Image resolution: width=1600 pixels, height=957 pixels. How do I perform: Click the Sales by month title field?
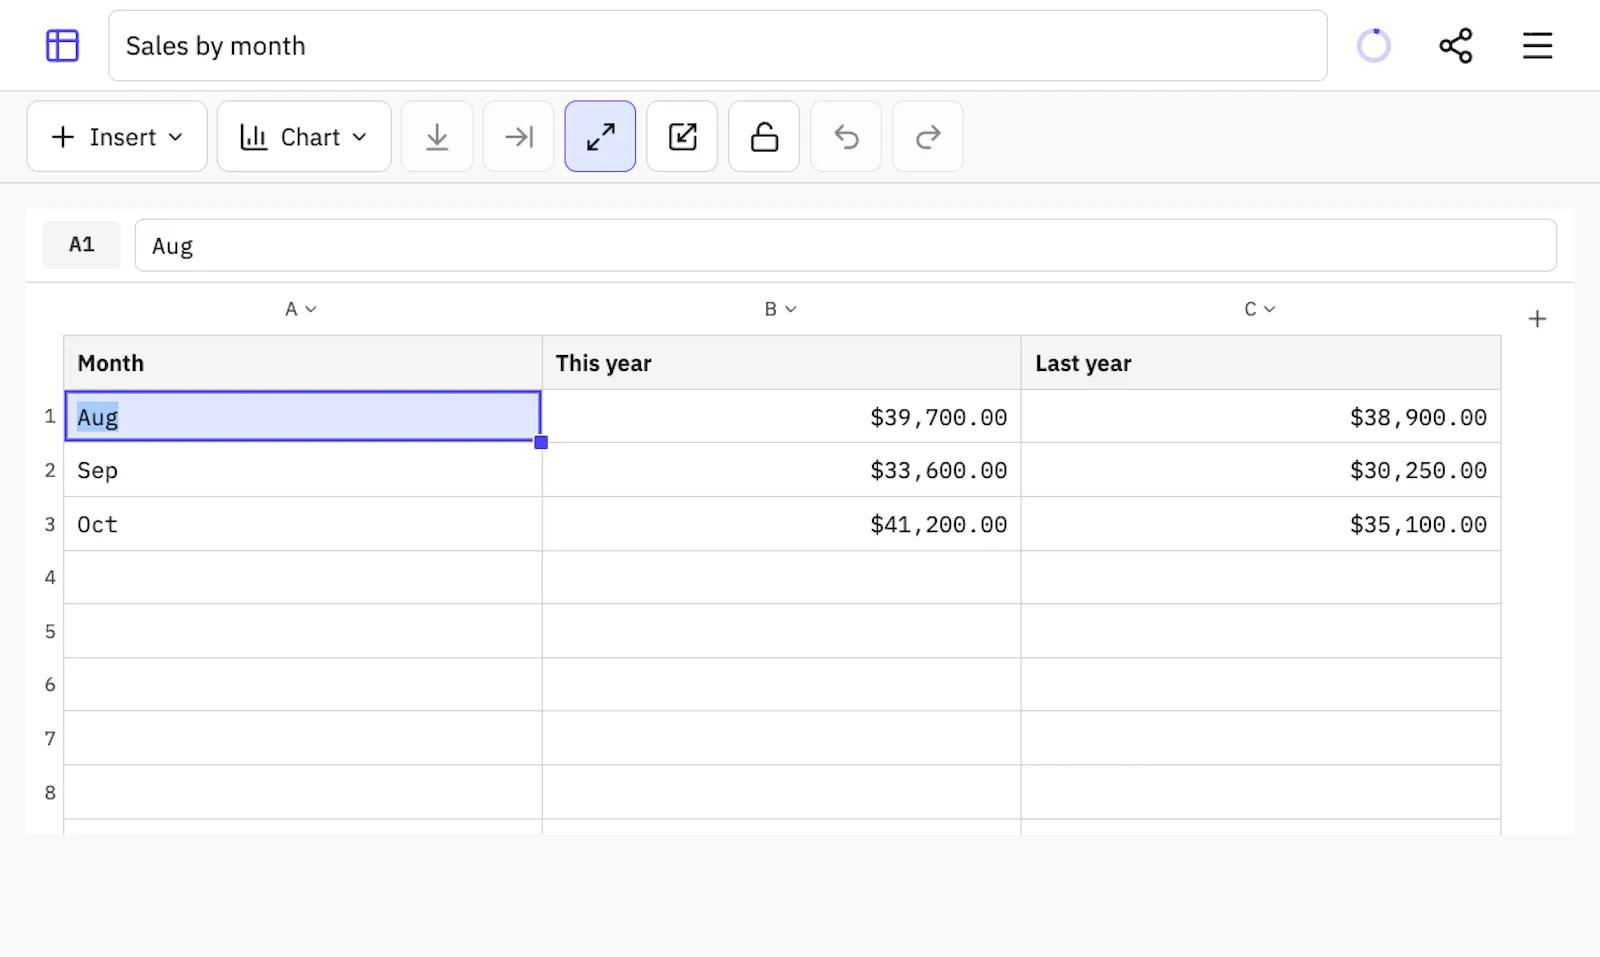[718, 46]
